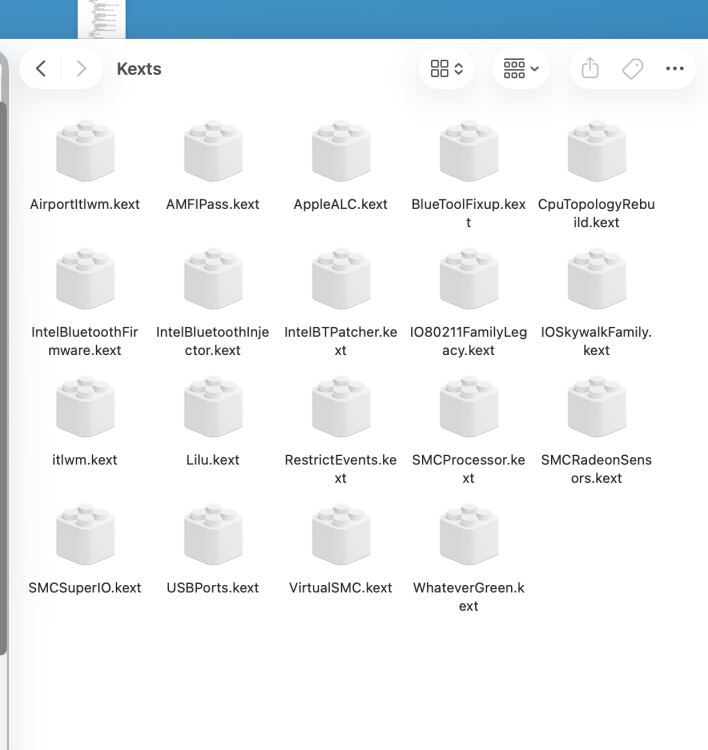Click the Tags toolbar icon

point(632,68)
